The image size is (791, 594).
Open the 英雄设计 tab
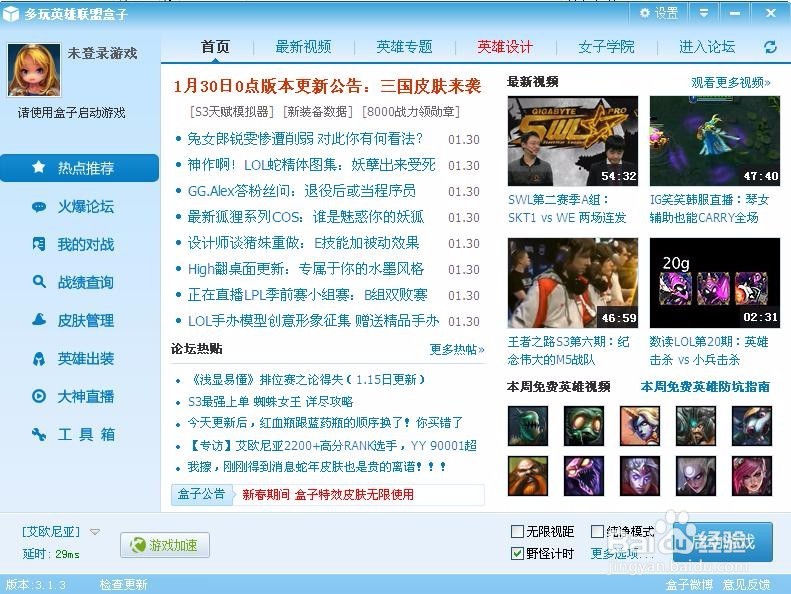(x=505, y=47)
